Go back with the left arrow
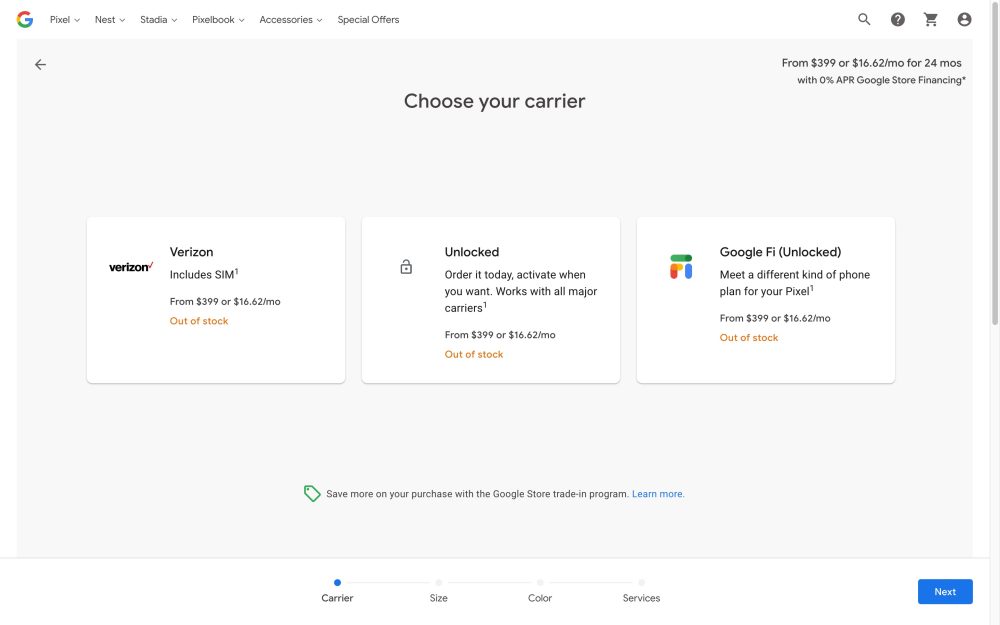 pos(40,64)
